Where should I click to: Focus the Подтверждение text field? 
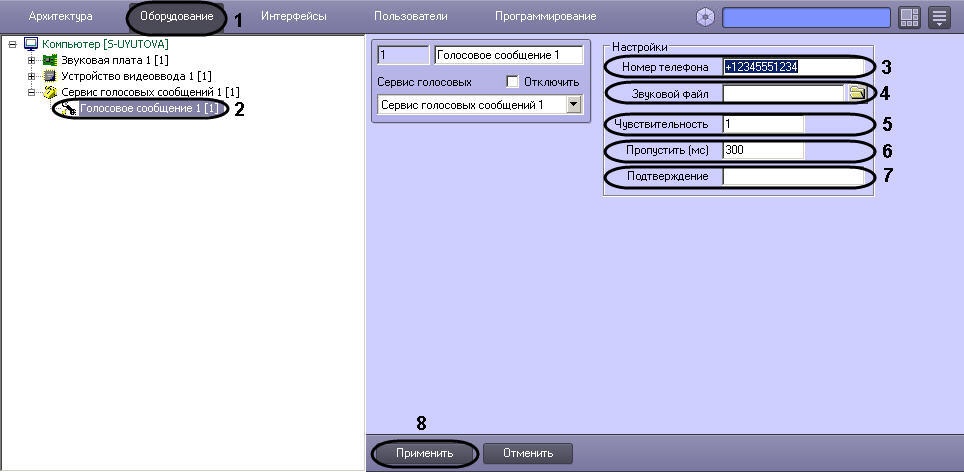pyautogui.click(x=790, y=176)
